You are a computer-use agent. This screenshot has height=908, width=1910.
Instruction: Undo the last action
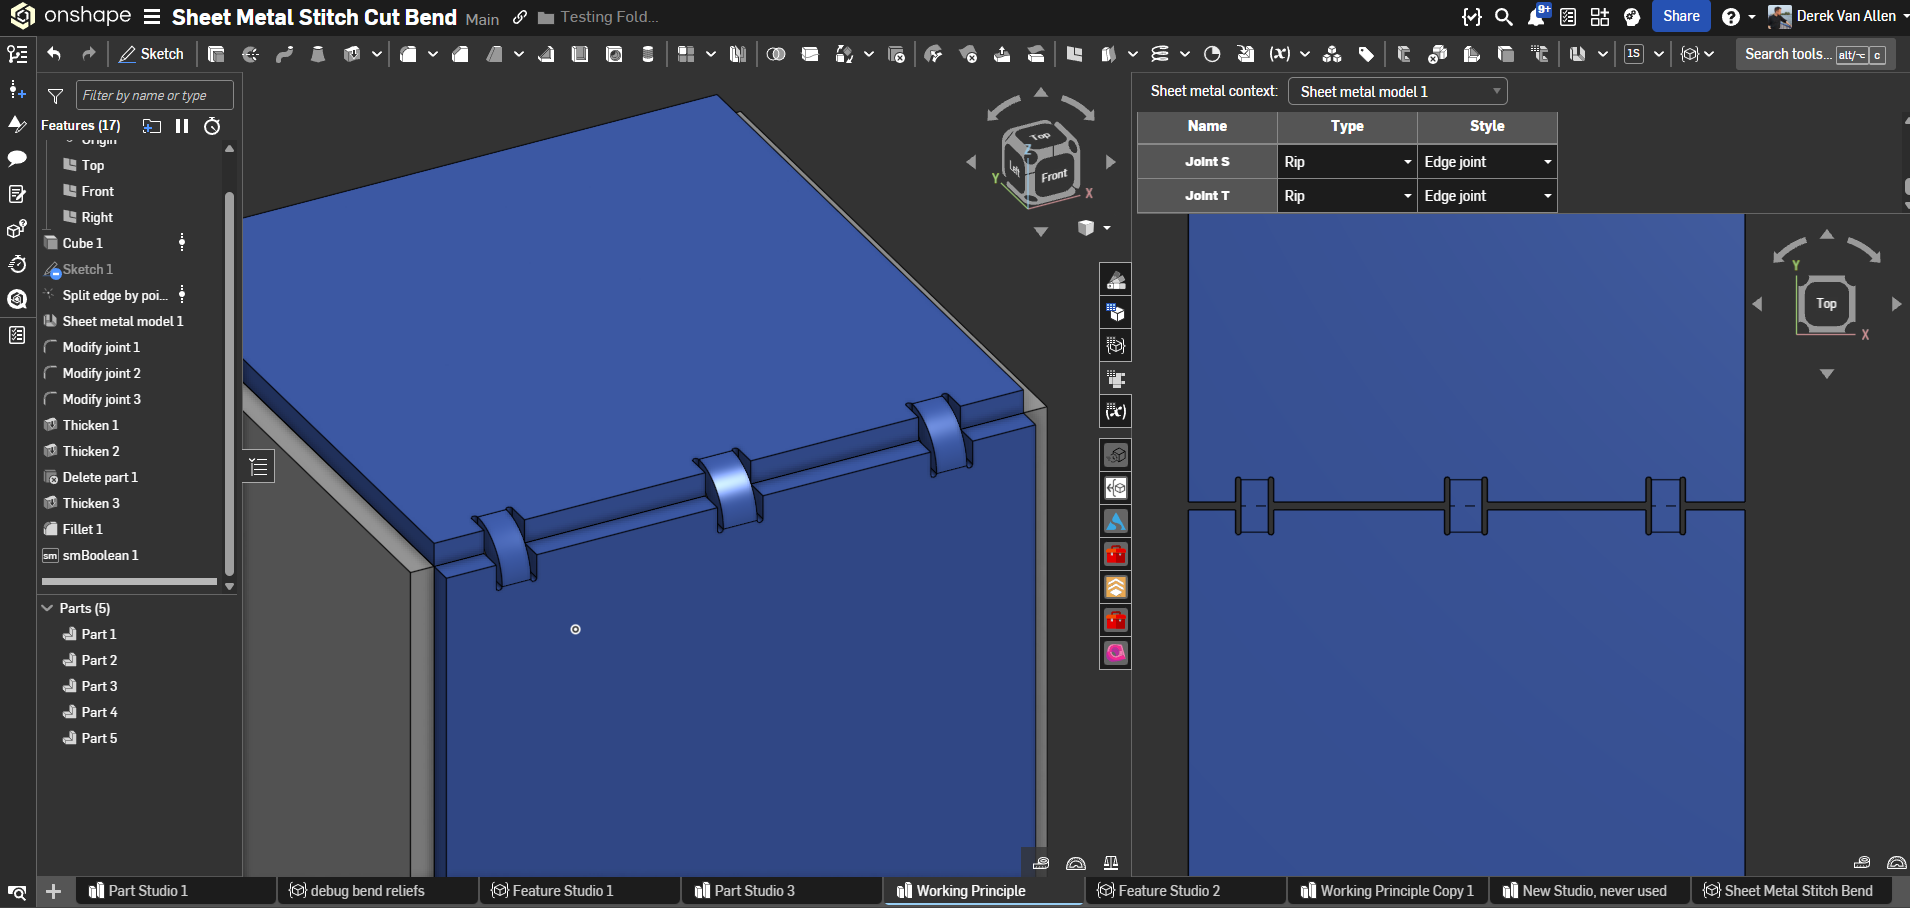point(54,54)
